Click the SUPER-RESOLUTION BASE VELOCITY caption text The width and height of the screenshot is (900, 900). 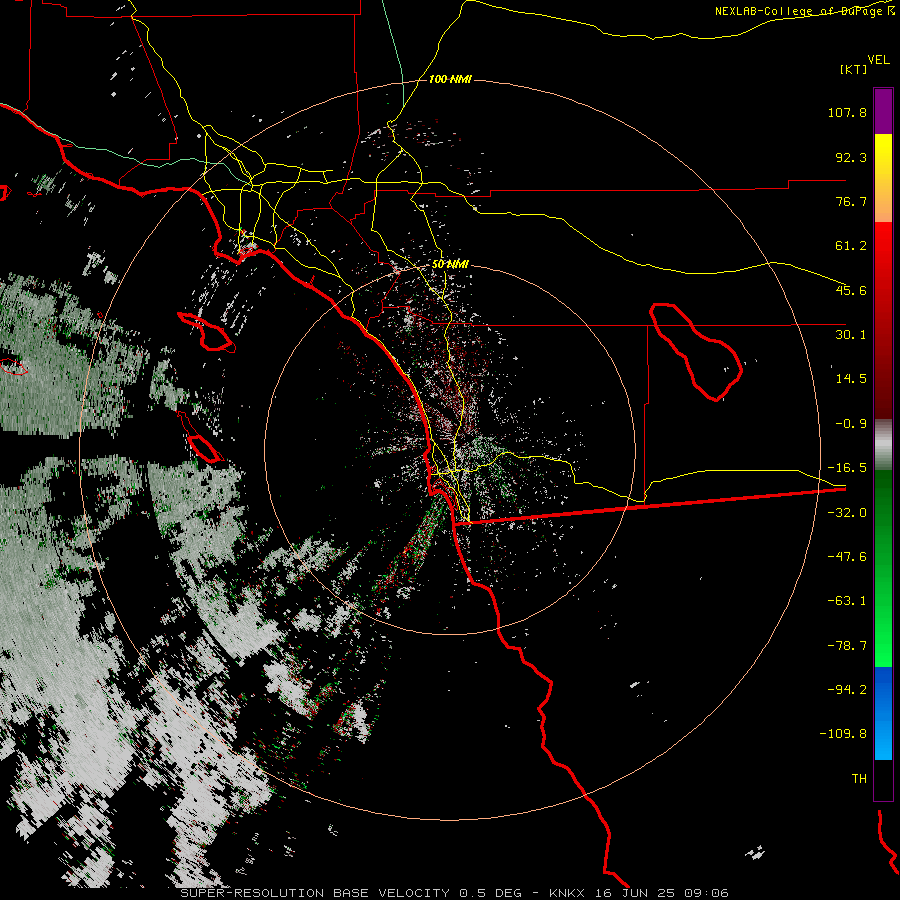coord(317,893)
